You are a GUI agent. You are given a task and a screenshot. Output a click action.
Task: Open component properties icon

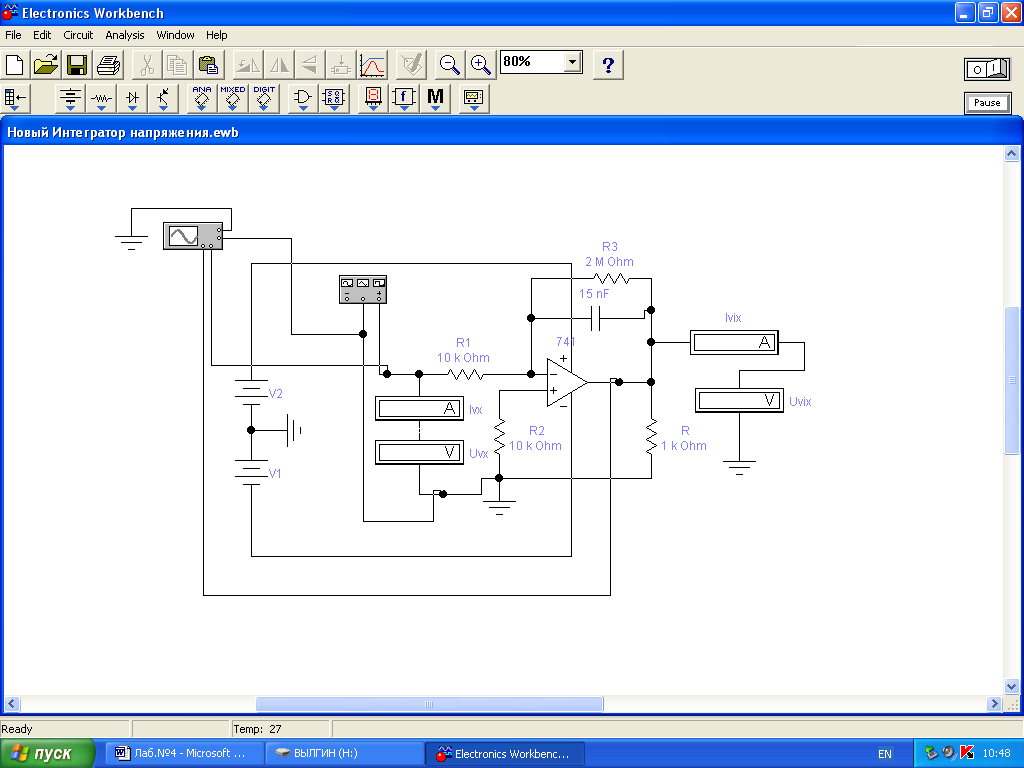pyautogui.click(x=411, y=65)
